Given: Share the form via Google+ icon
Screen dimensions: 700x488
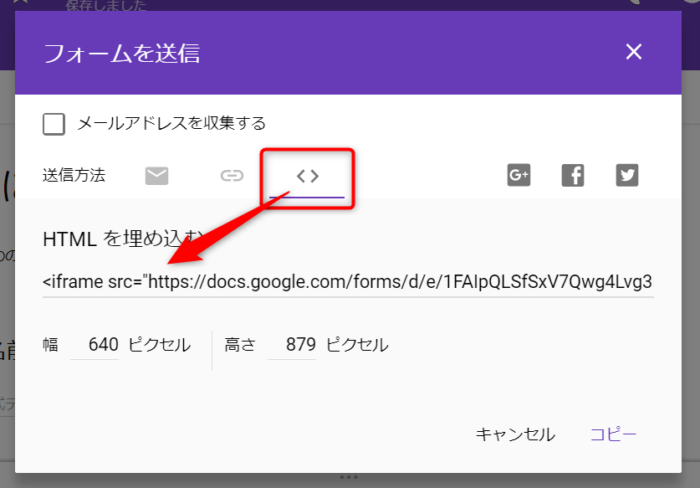Looking at the screenshot, I should point(518,176).
